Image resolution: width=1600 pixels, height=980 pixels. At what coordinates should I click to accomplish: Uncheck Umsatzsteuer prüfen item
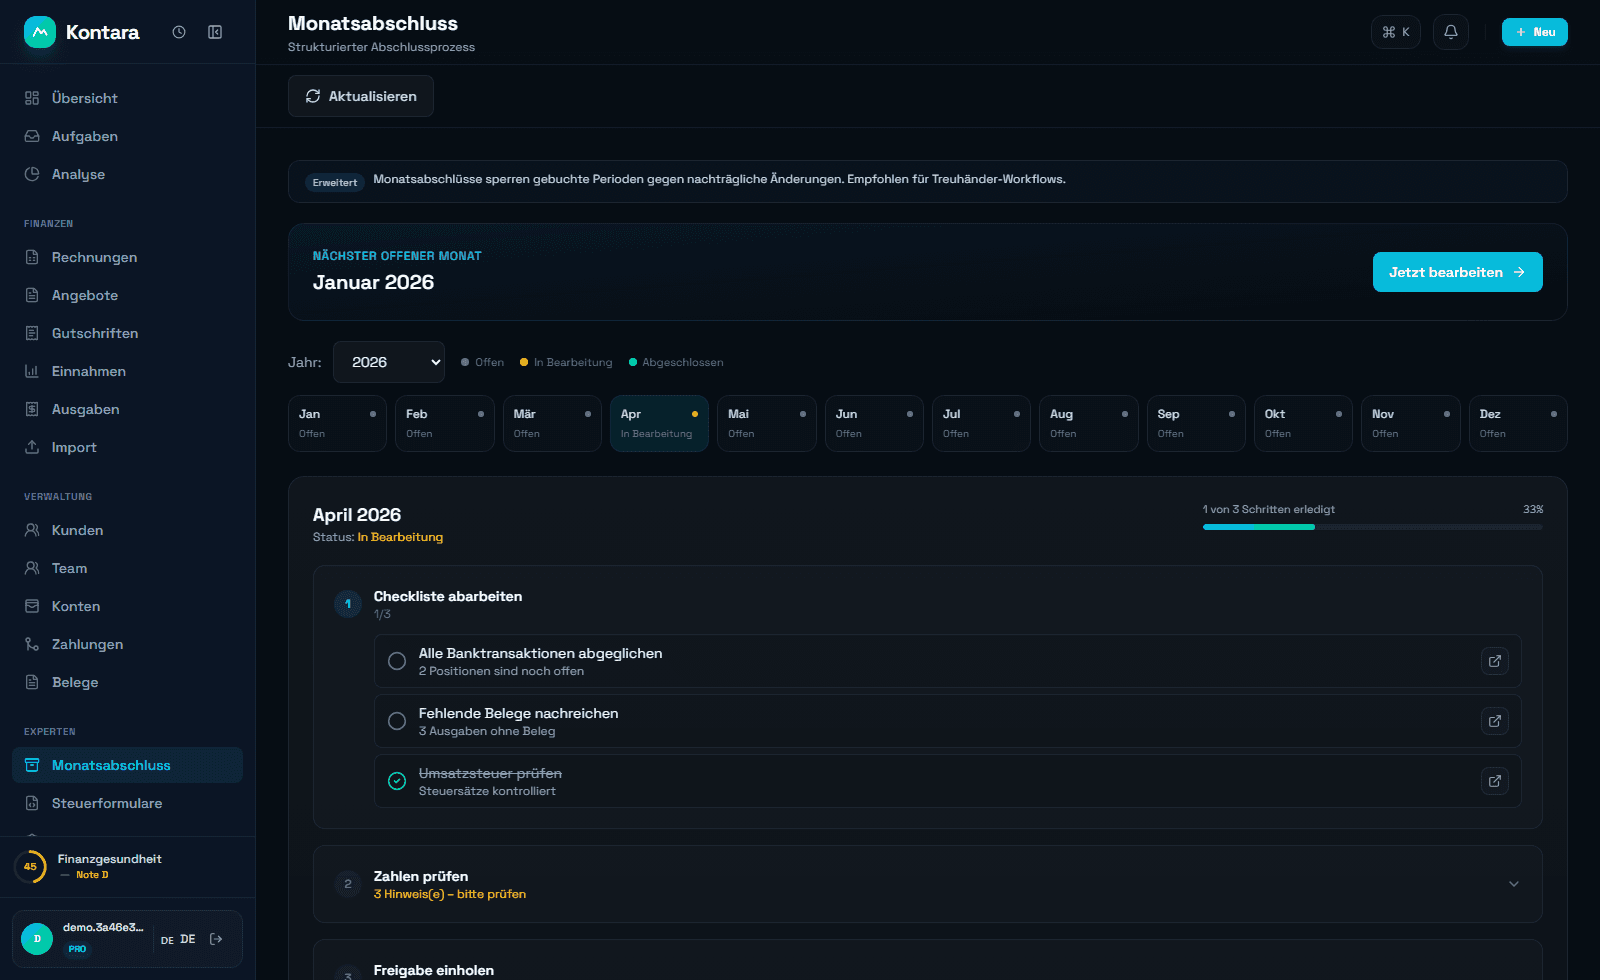coord(397,781)
